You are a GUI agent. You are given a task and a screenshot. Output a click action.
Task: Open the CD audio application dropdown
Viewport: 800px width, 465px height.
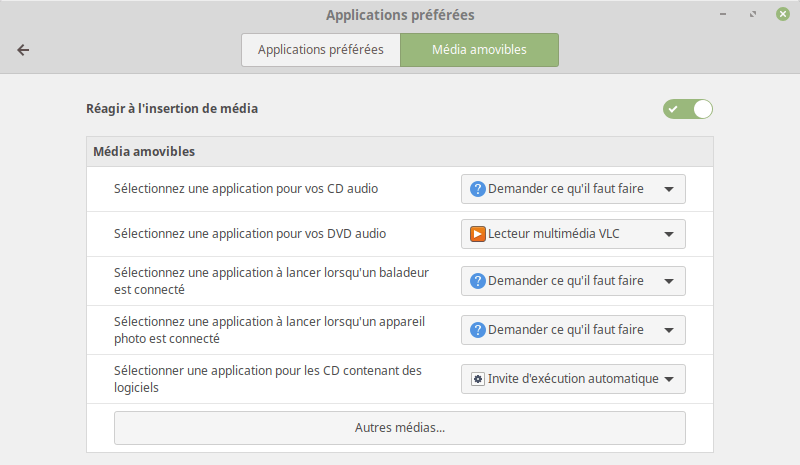tap(573, 189)
